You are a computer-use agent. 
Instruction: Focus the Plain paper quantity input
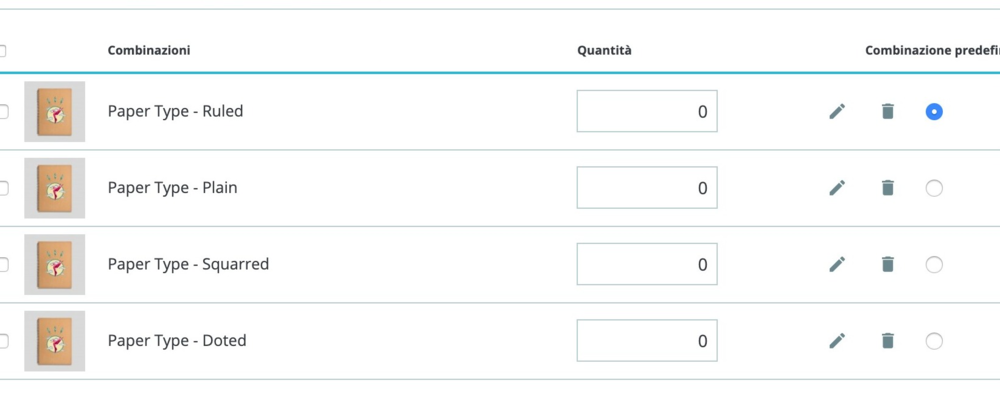(x=646, y=187)
